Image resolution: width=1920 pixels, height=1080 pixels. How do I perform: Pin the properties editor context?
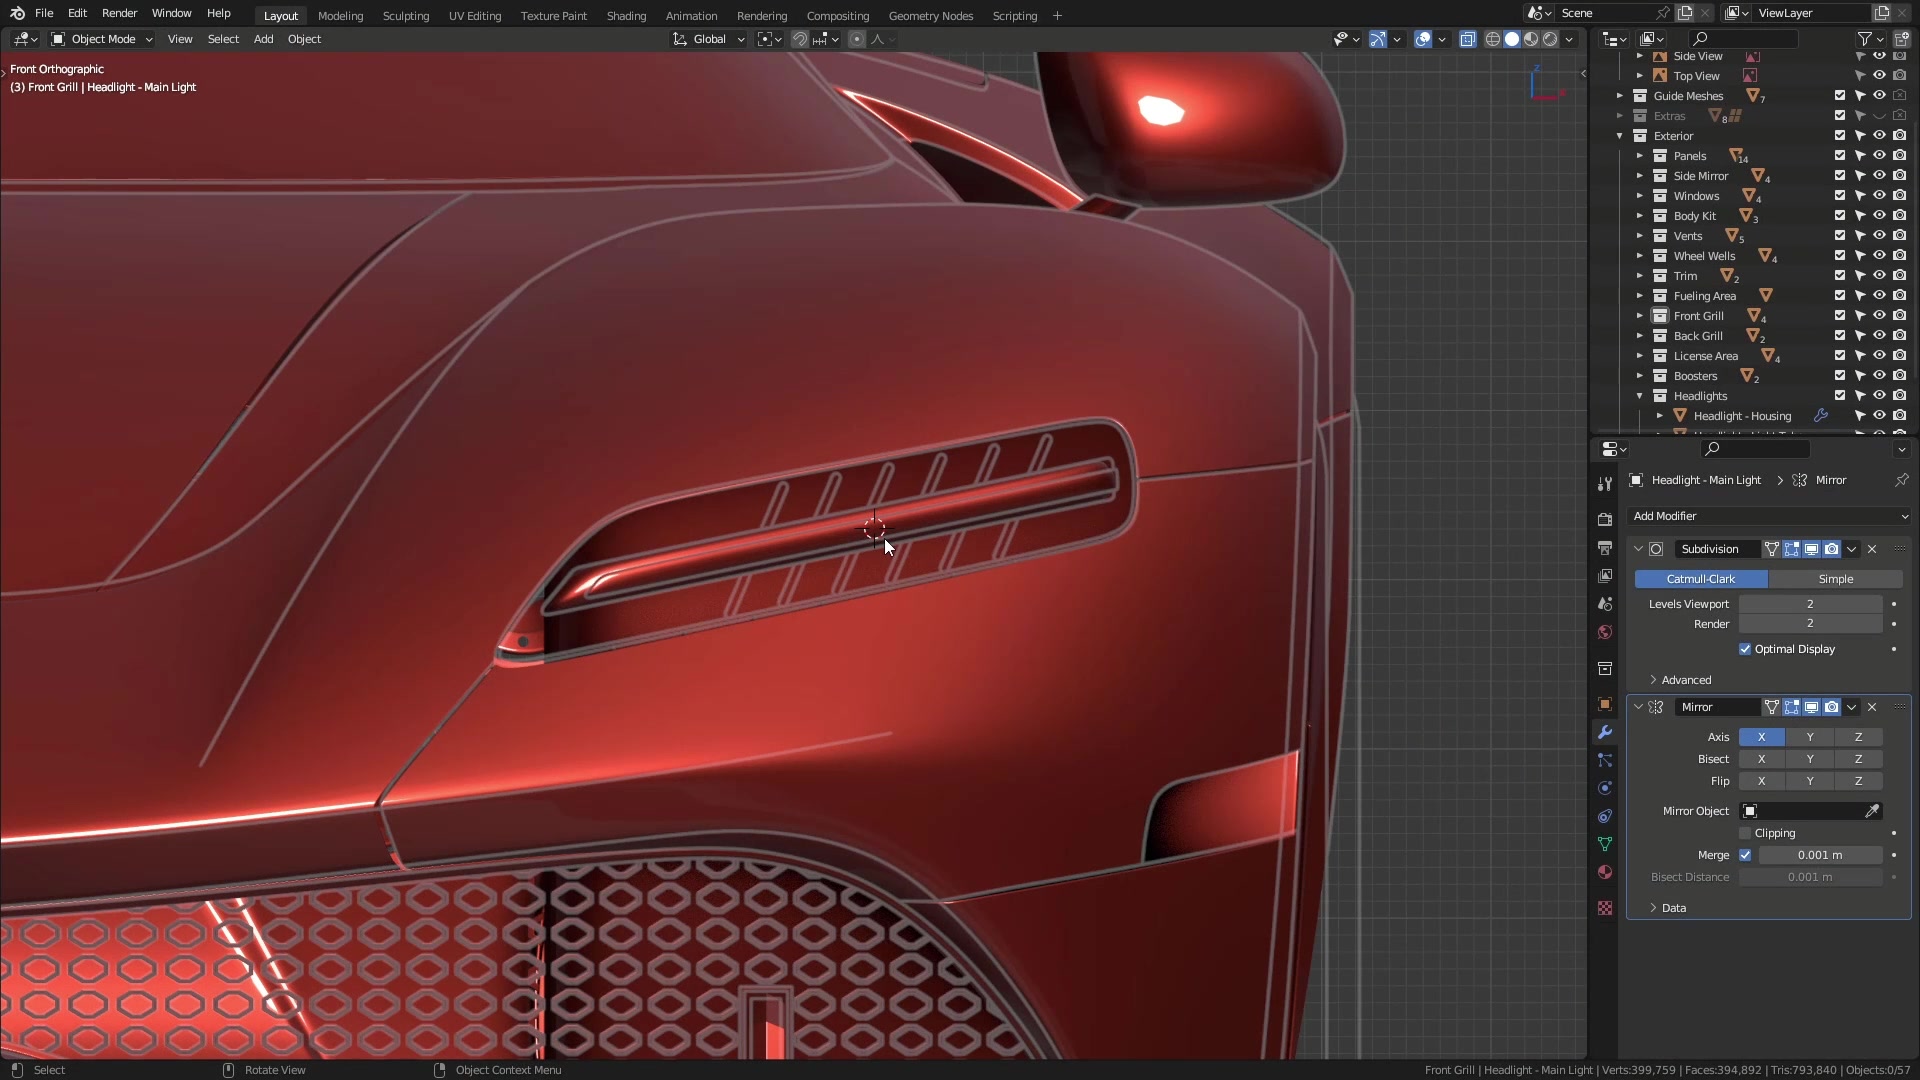1901,480
